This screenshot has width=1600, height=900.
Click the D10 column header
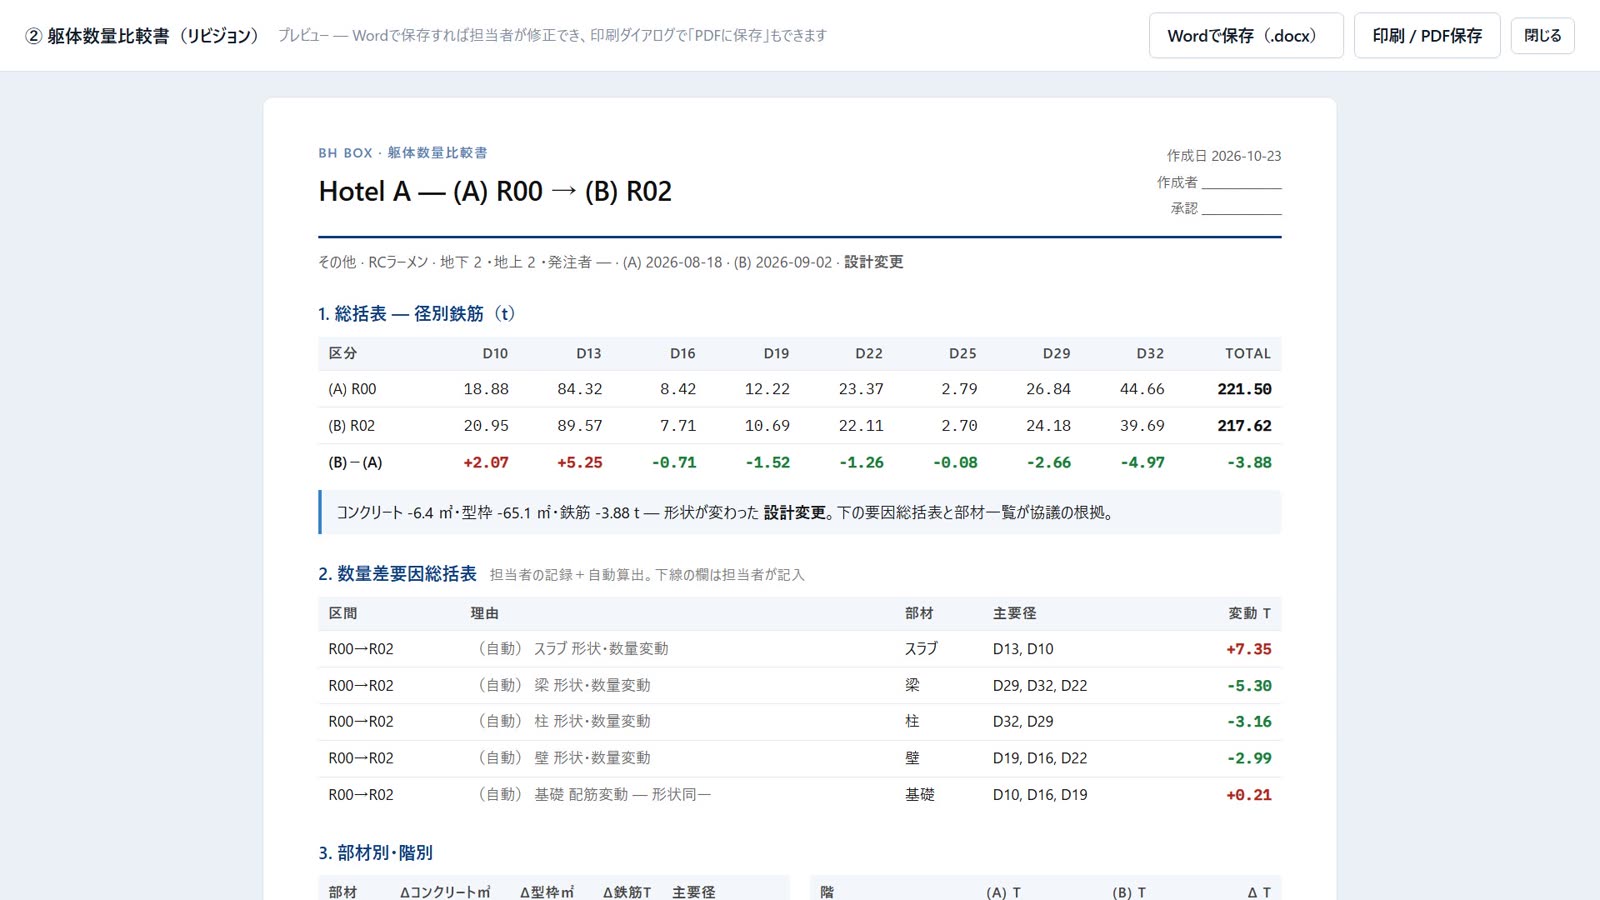[x=495, y=353]
